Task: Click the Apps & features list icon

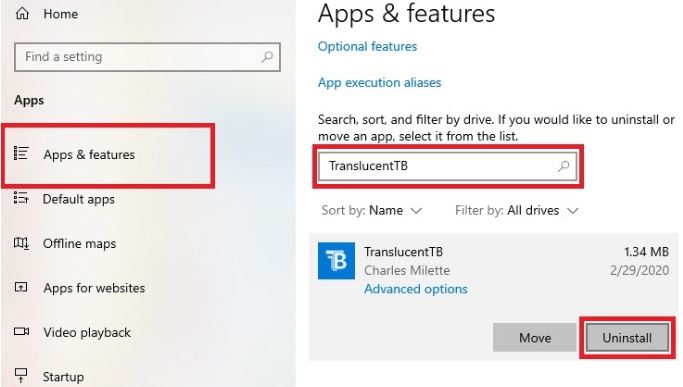Action: coord(21,153)
